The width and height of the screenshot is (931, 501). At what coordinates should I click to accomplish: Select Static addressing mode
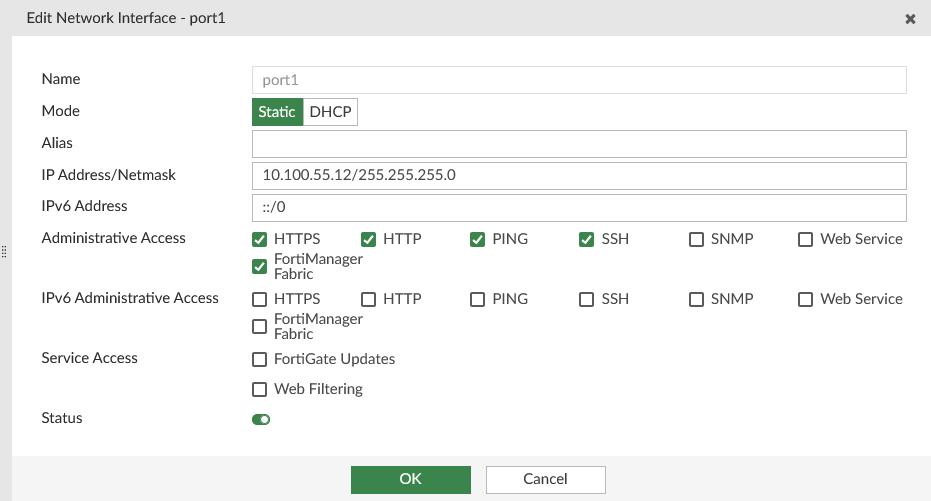[x=277, y=112]
